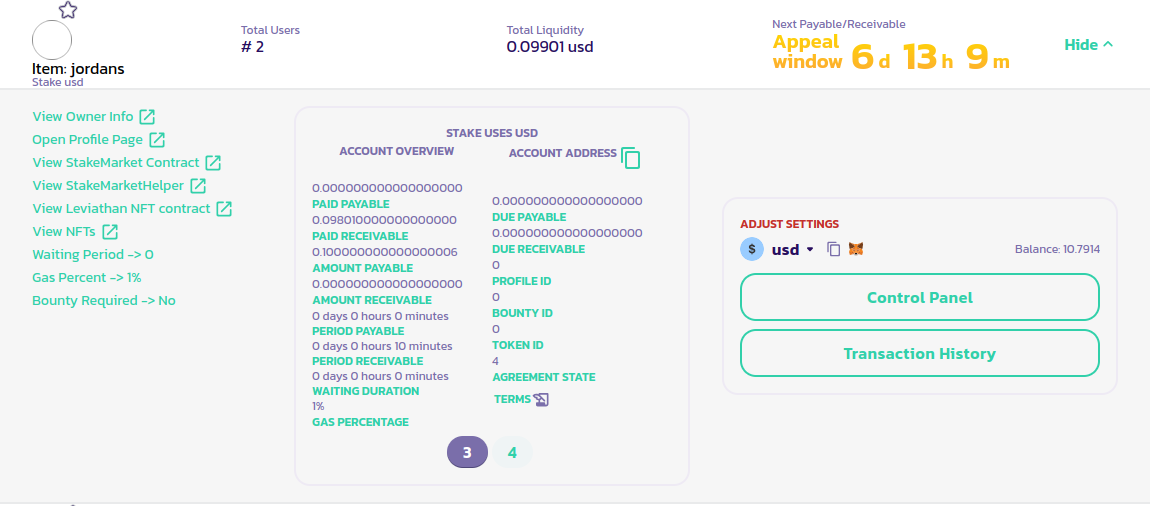Open the Control Panel
The width and height of the screenshot is (1150, 506).
pos(919,297)
